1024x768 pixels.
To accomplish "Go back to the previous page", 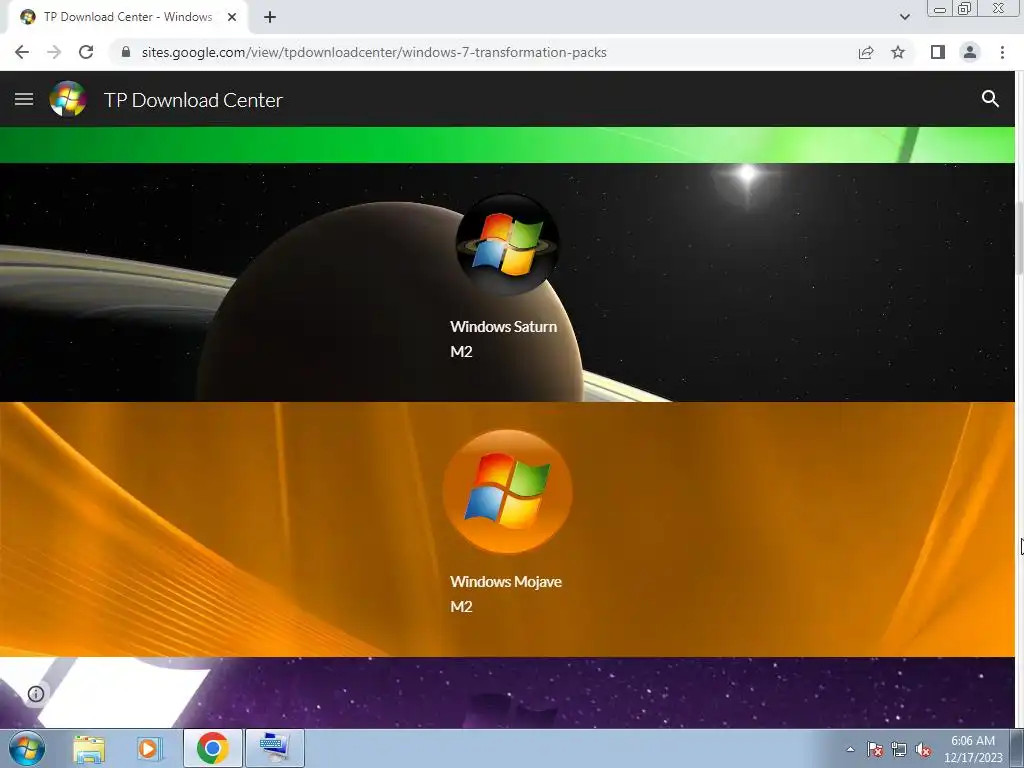I will pos(22,52).
